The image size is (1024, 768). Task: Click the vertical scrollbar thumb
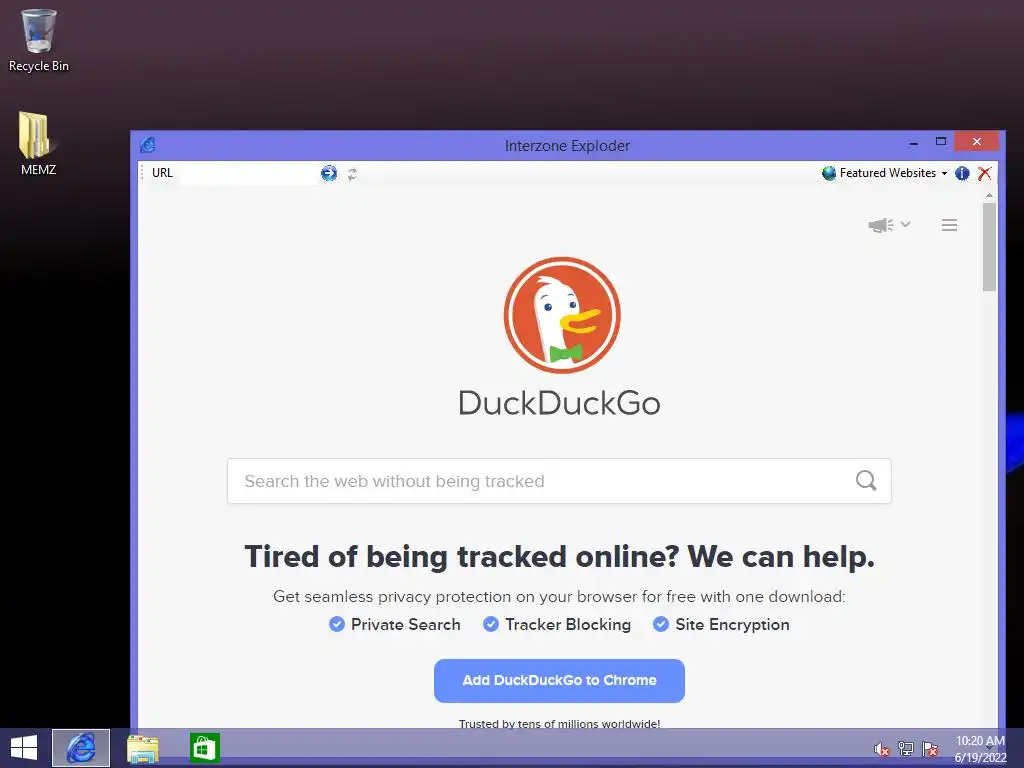[989, 247]
